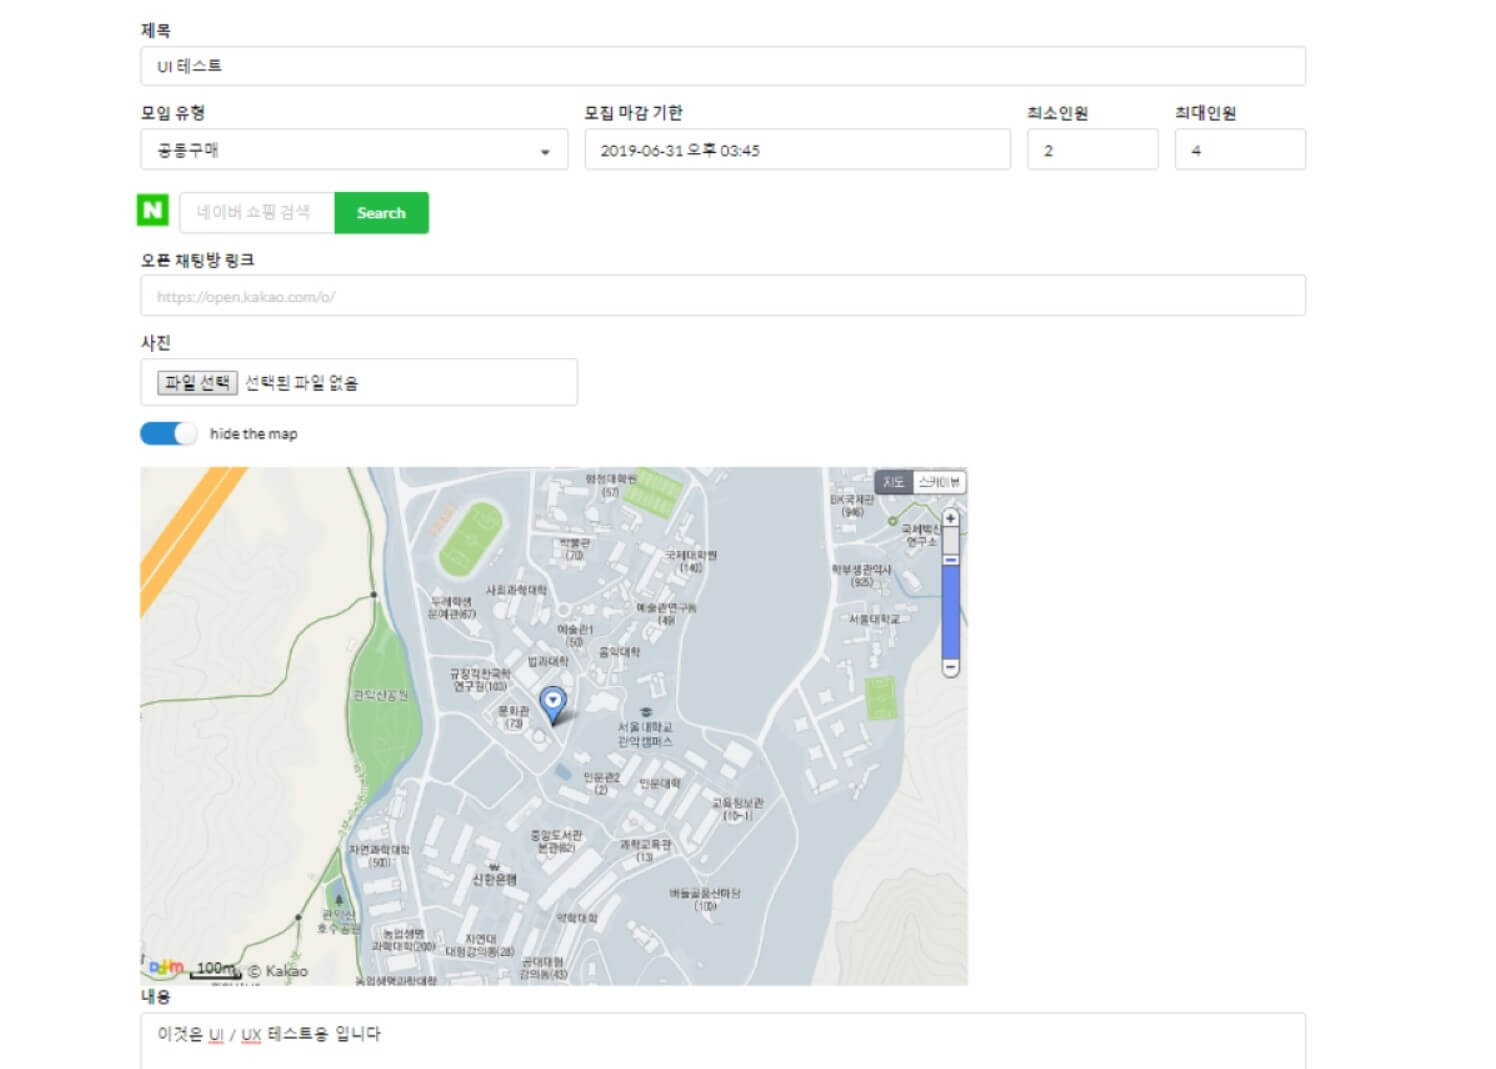Click the 파일 선택 file chooser button
Screen dimensions: 1496x1069
click(x=197, y=382)
